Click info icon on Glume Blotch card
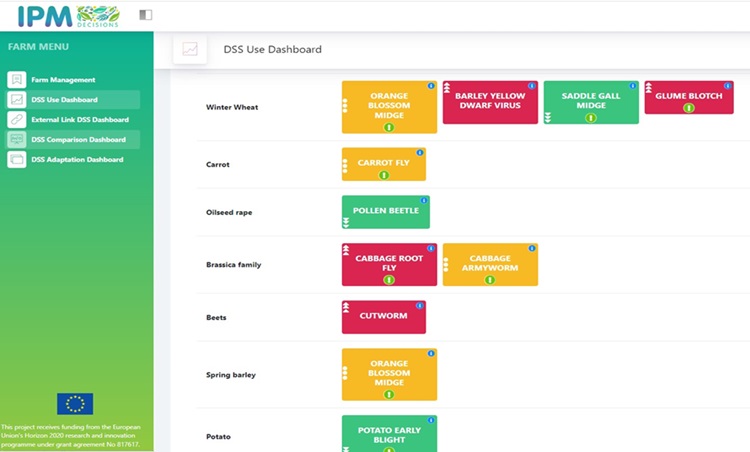The image size is (750, 452). click(x=728, y=86)
